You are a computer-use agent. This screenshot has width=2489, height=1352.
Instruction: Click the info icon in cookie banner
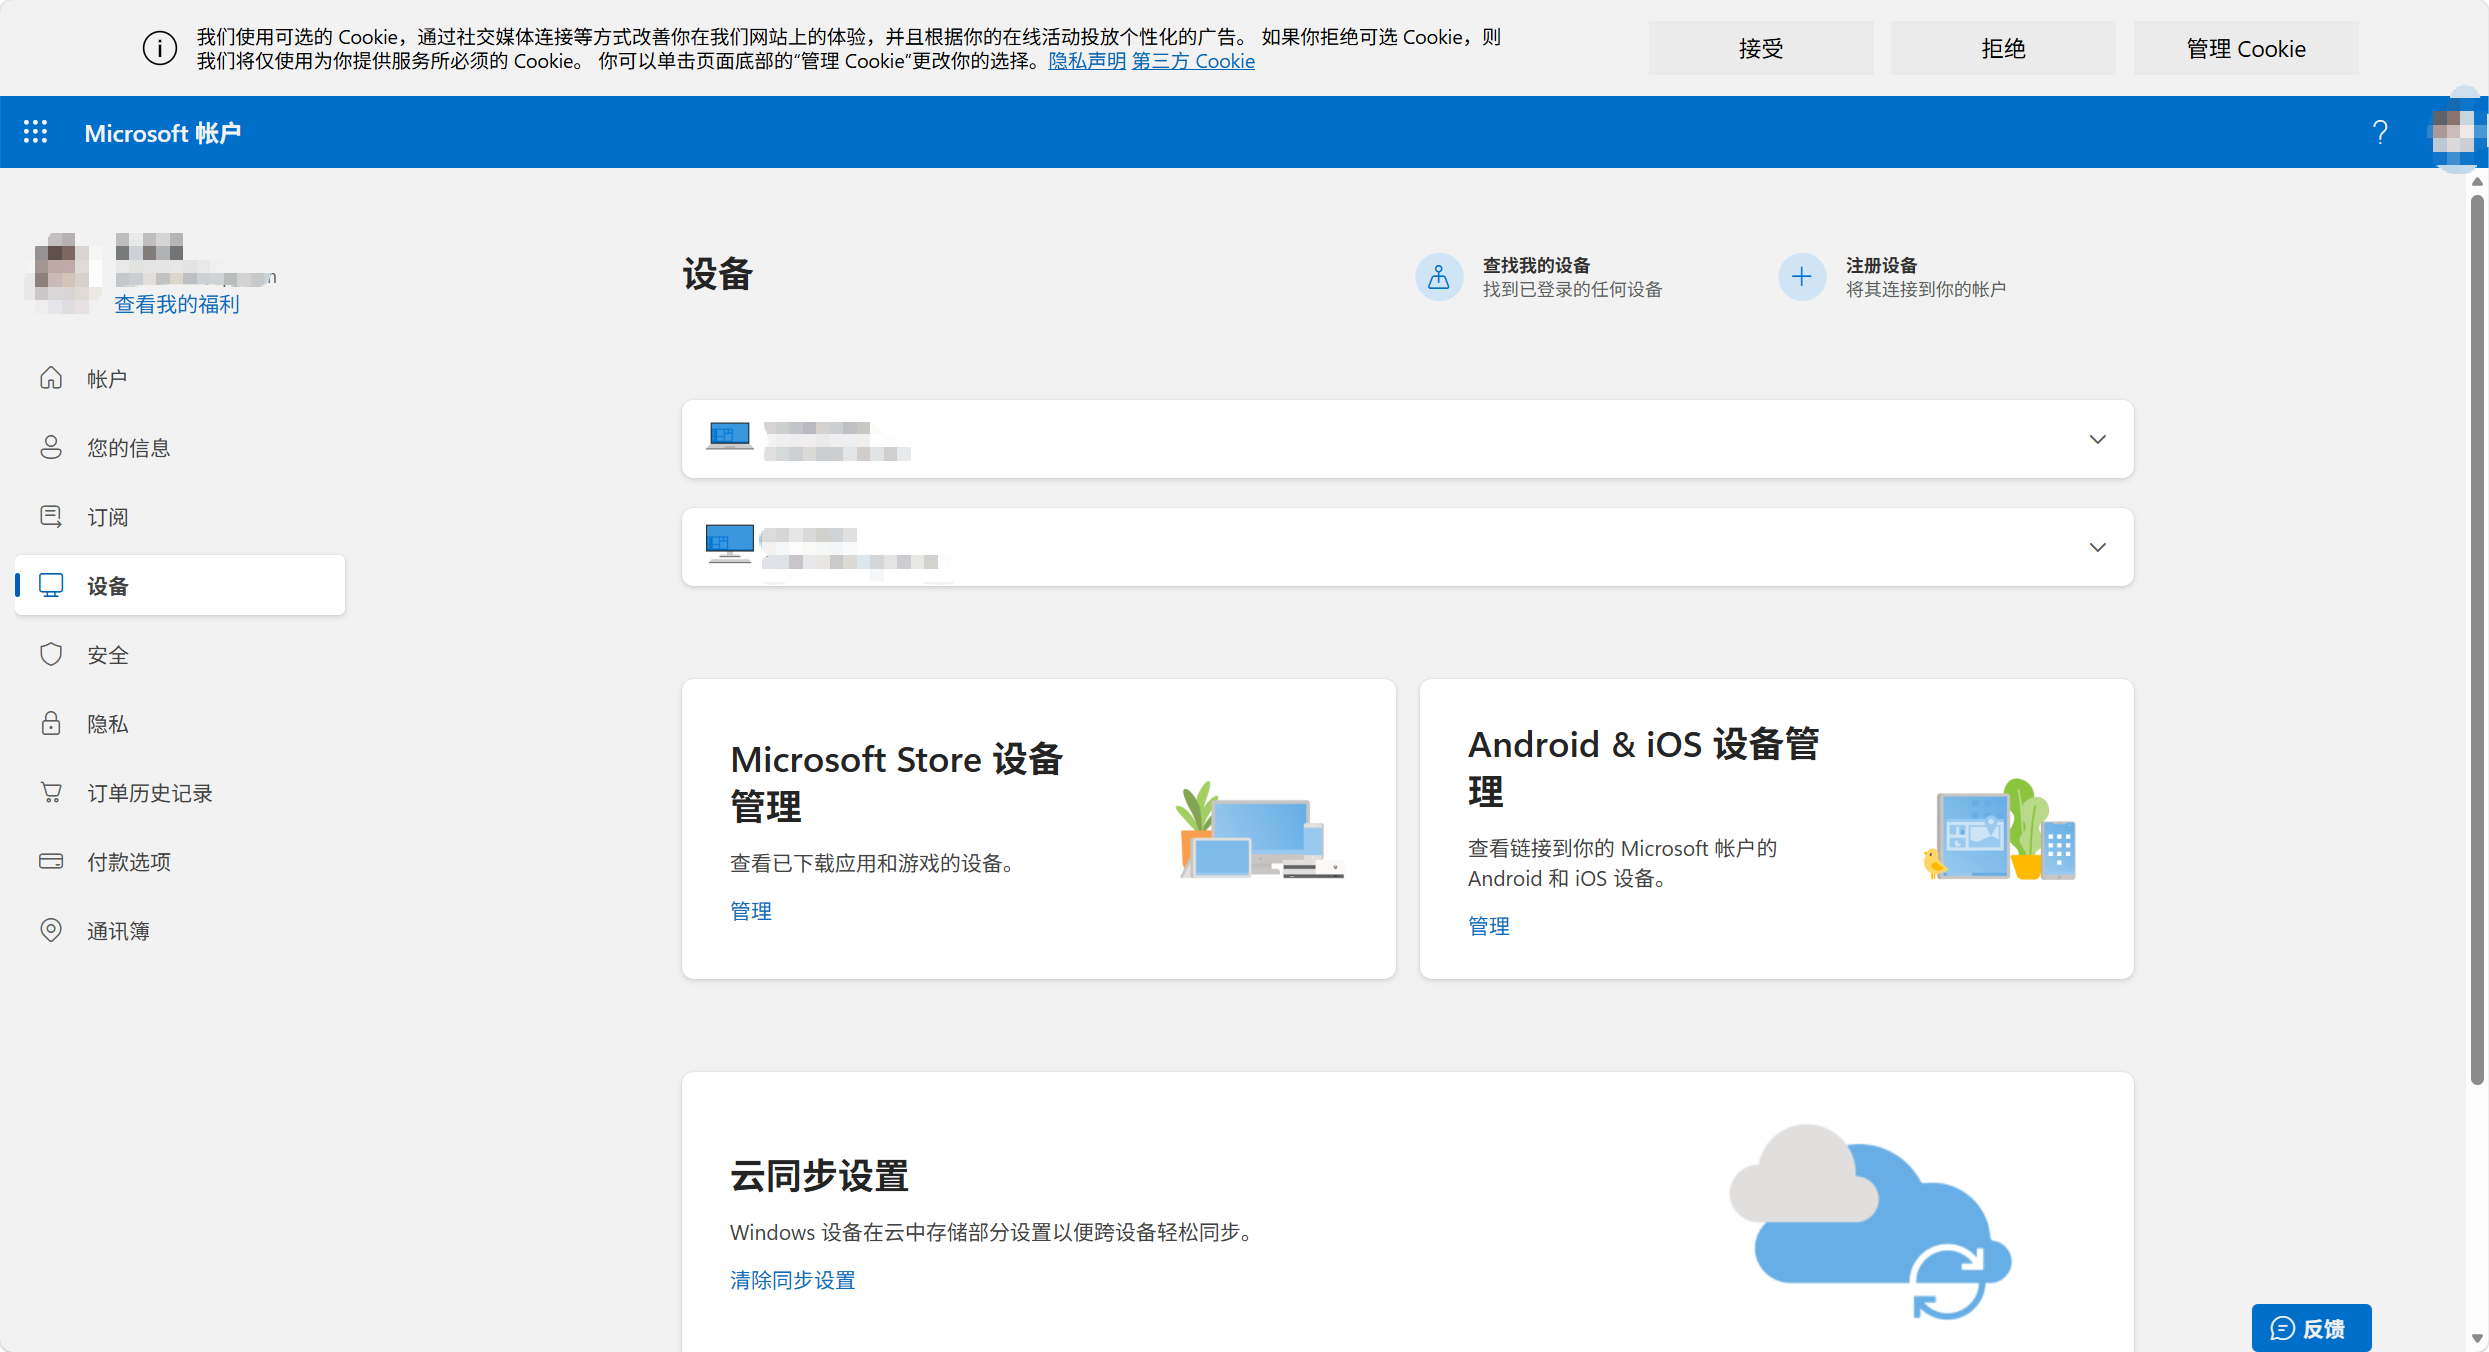160,48
